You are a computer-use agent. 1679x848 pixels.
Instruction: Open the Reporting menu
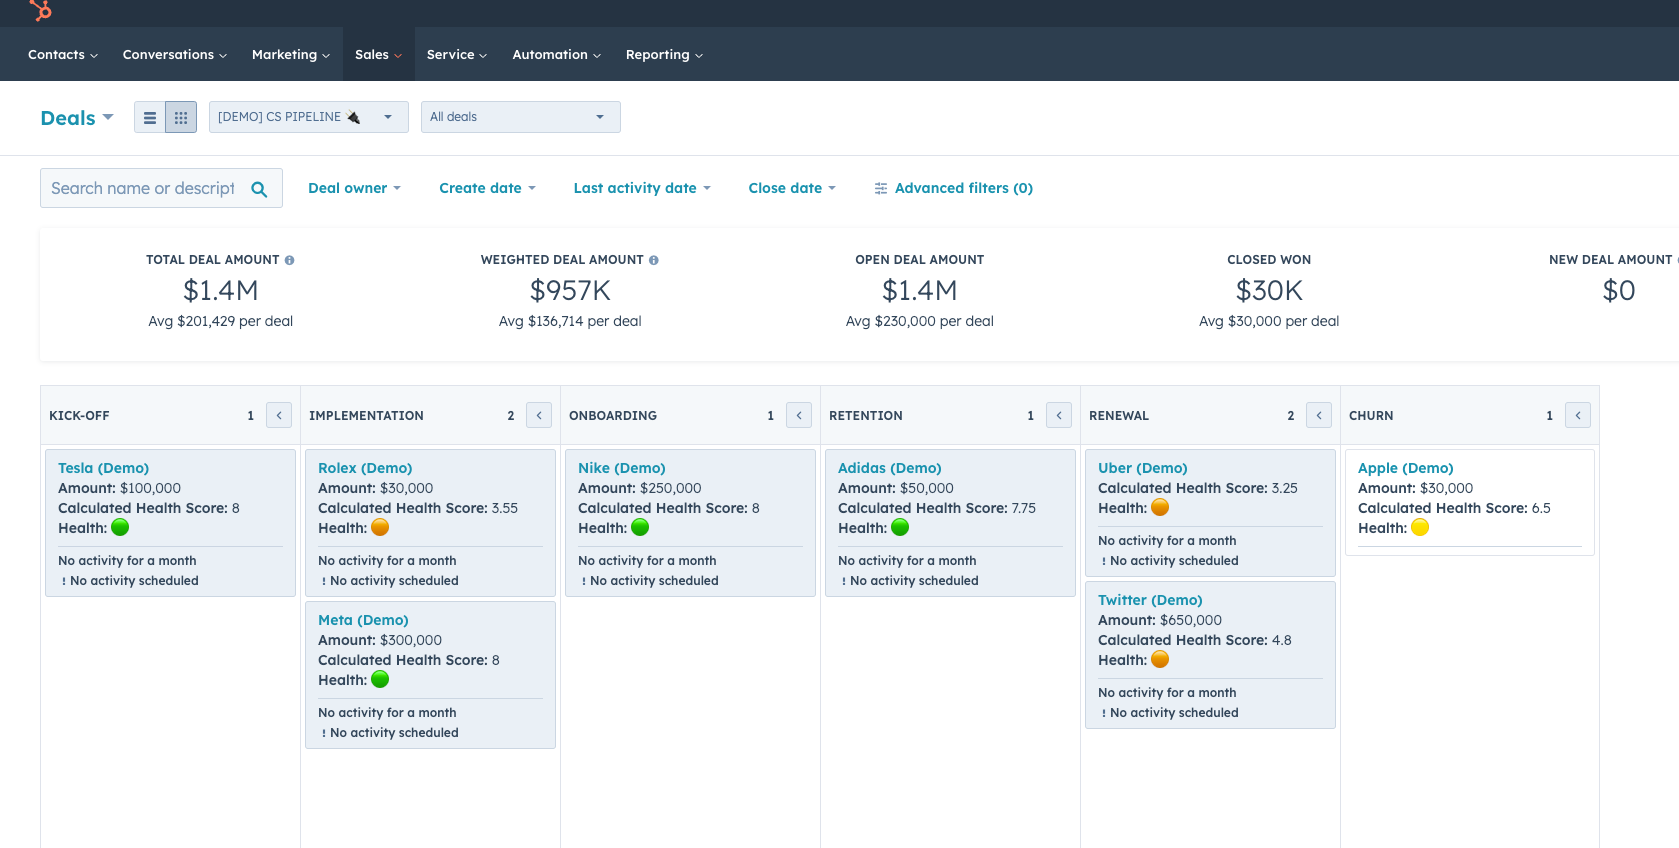pyautogui.click(x=664, y=55)
